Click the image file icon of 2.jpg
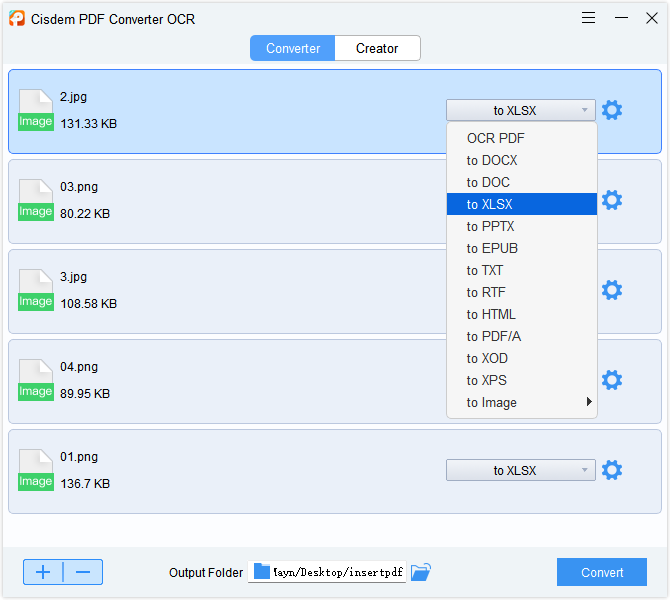This screenshot has height=600, width=670. tap(36, 110)
